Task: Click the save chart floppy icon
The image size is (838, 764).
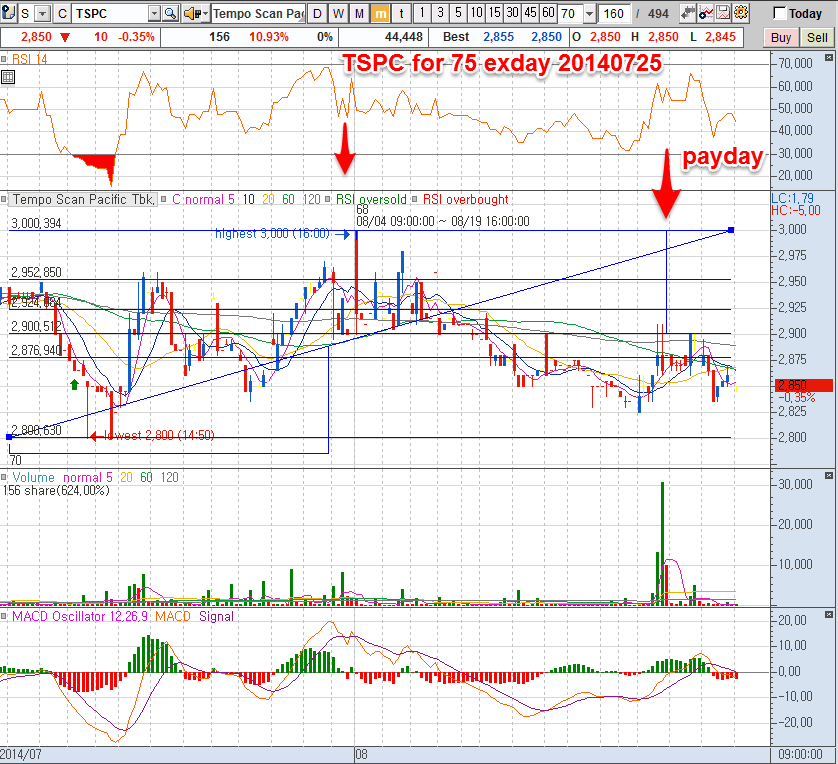Action: (x=723, y=13)
